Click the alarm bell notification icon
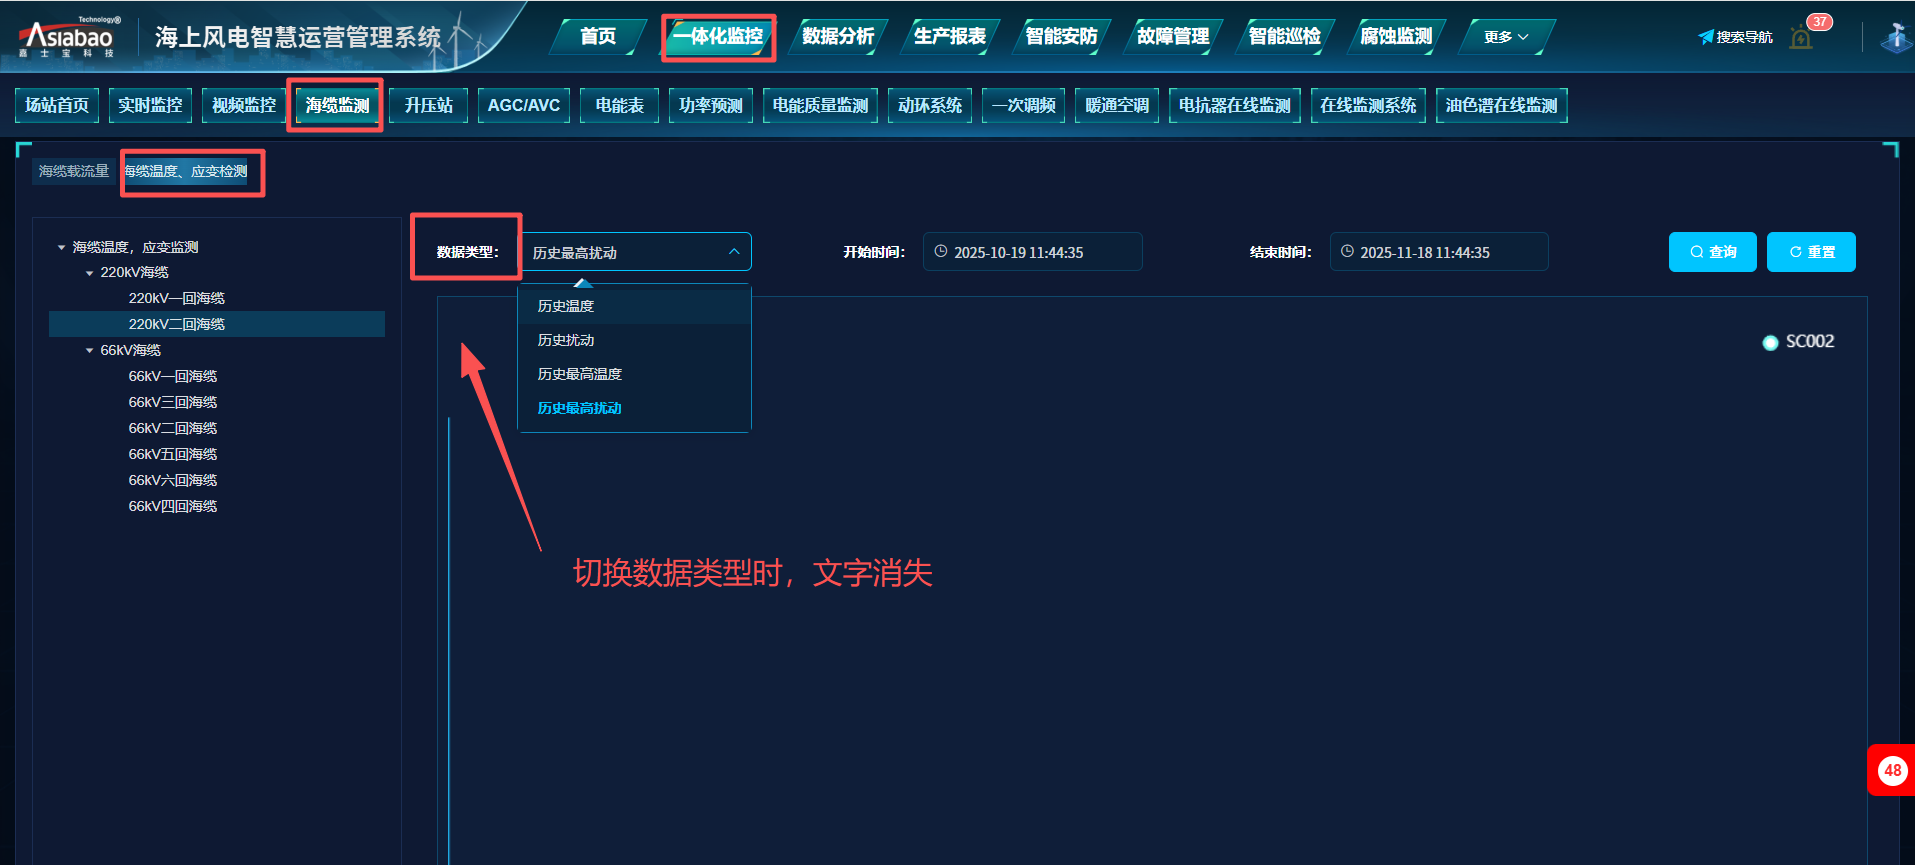The height and width of the screenshot is (865, 1915). click(1801, 38)
